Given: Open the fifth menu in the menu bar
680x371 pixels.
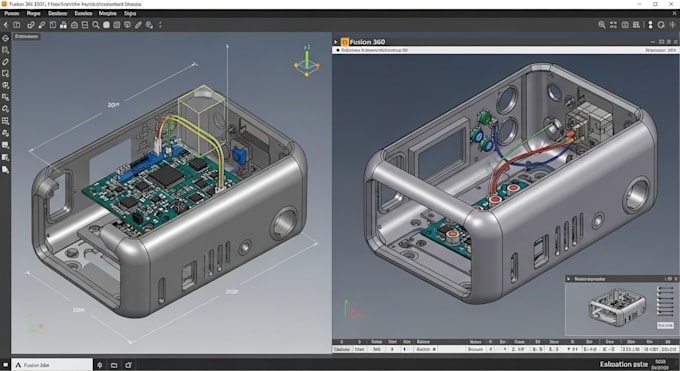Looking at the screenshot, I should pos(108,13).
